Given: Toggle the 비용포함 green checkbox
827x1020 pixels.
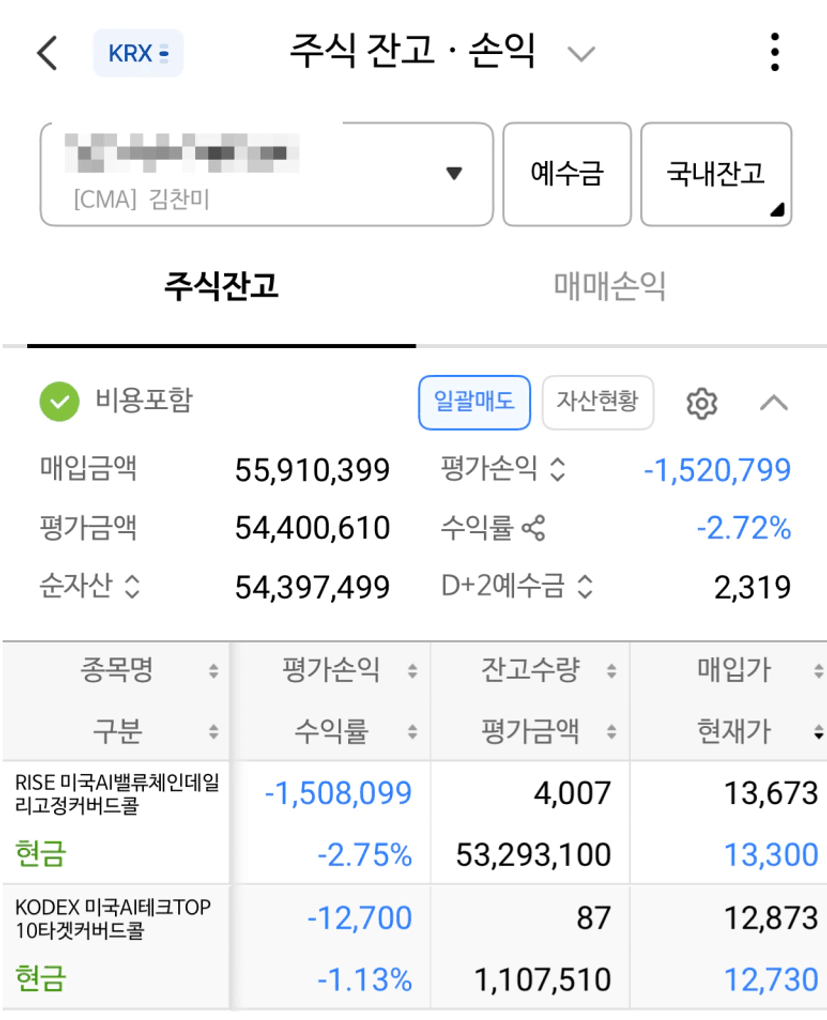Looking at the screenshot, I should coord(59,402).
